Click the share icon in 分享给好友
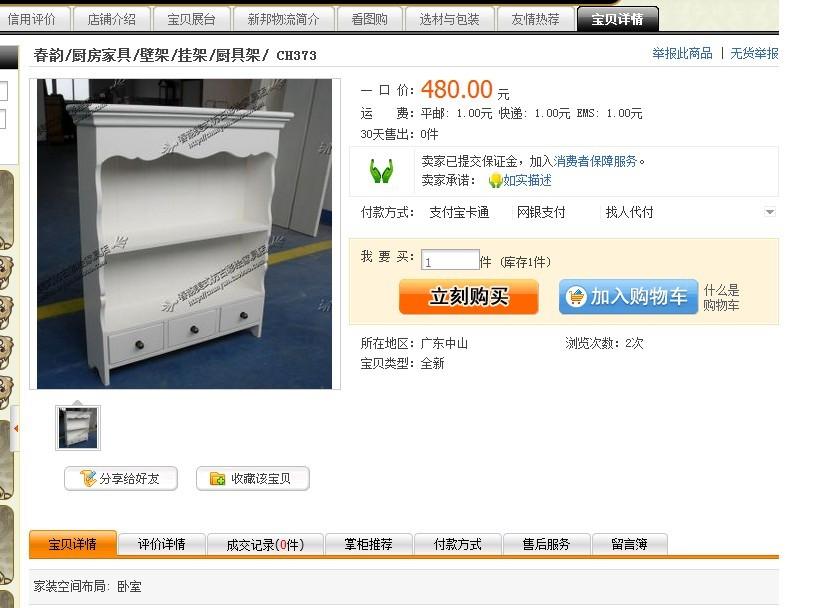The image size is (828, 608). [88, 479]
